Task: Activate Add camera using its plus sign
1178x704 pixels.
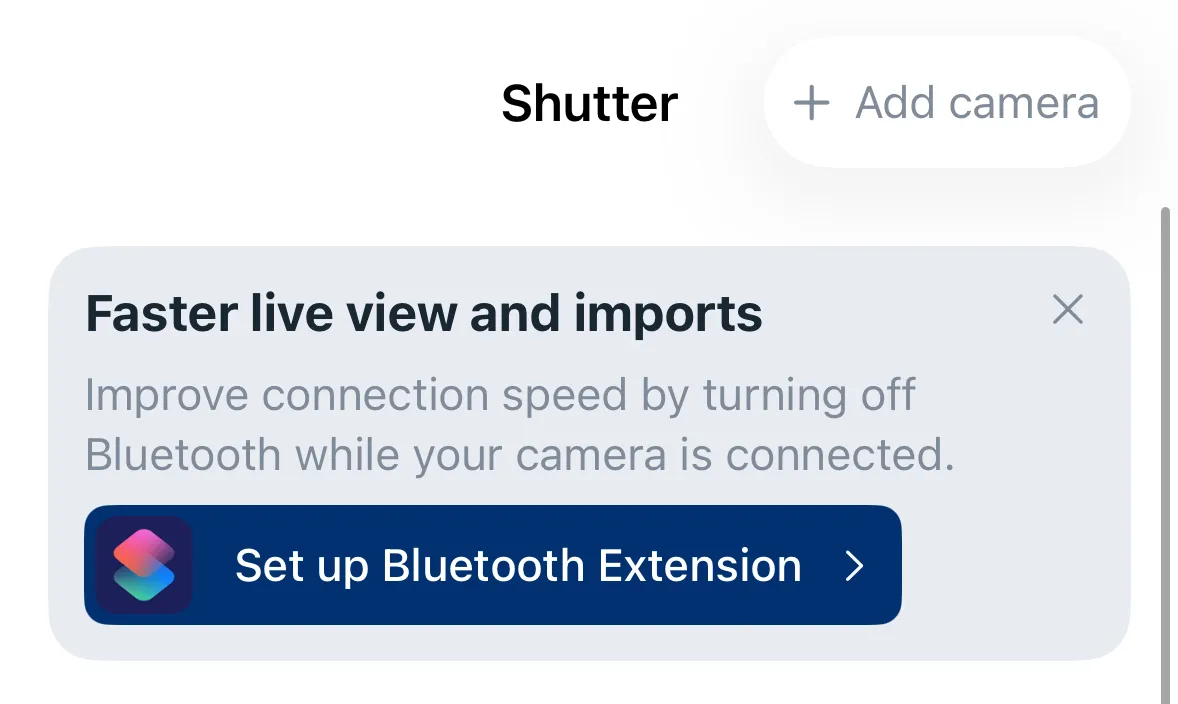Action: click(x=812, y=101)
